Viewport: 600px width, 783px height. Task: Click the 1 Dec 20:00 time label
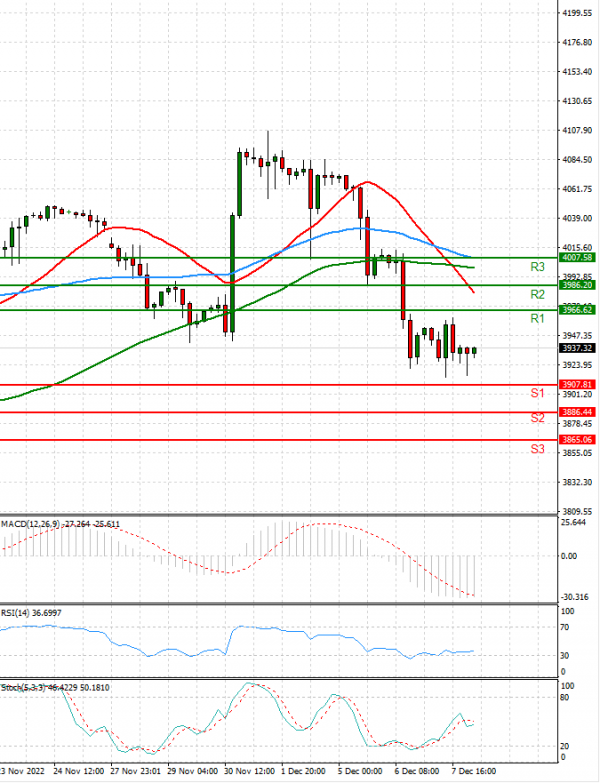[303, 771]
